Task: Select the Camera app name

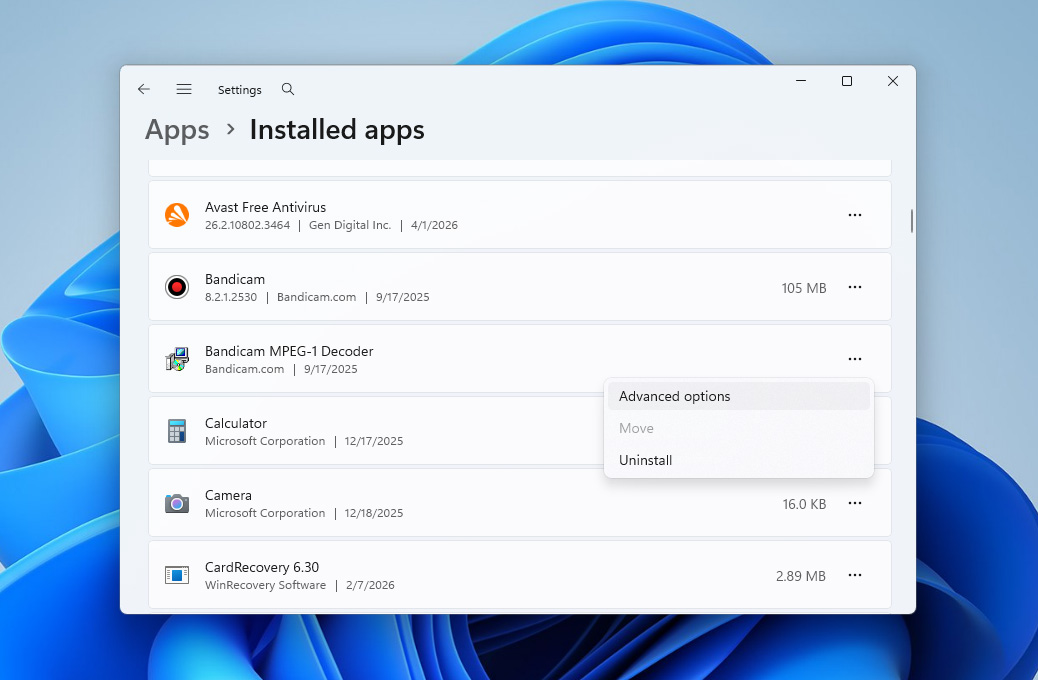Action: click(x=228, y=495)
